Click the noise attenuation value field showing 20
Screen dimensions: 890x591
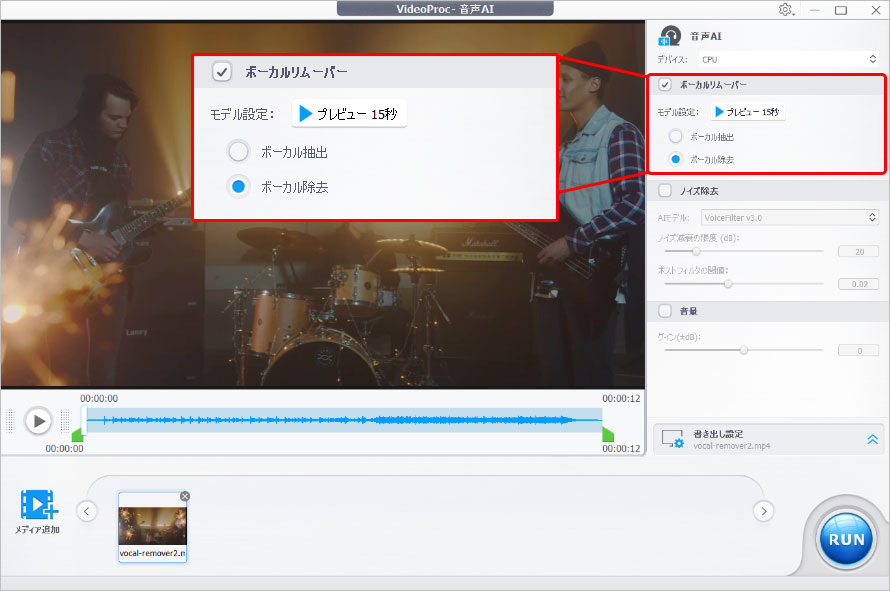pyautogui.click(x=857, y=251)
